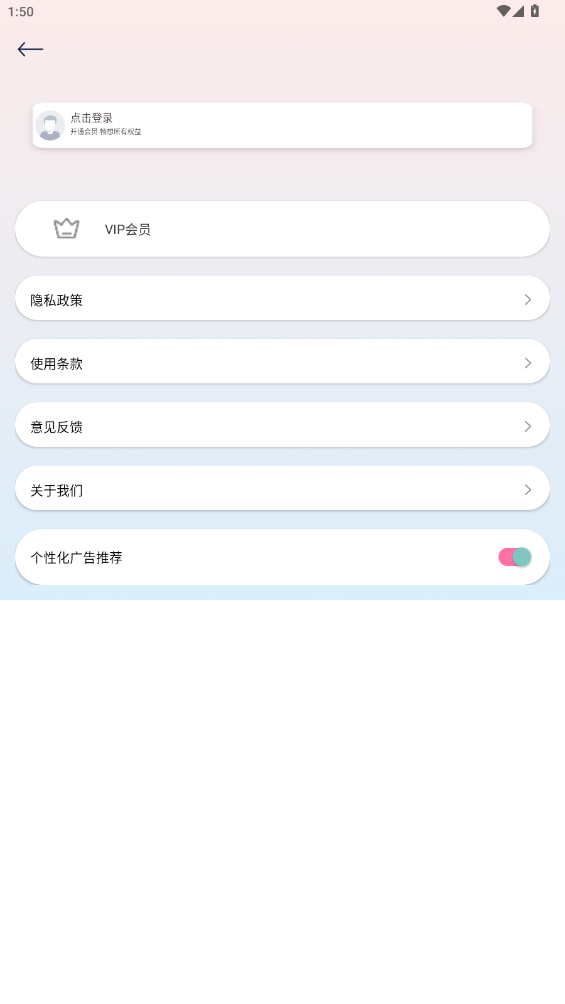565x1004 pixels.
Task: Tap the 开通会员 subtitle under login
Action: [106, 132]
